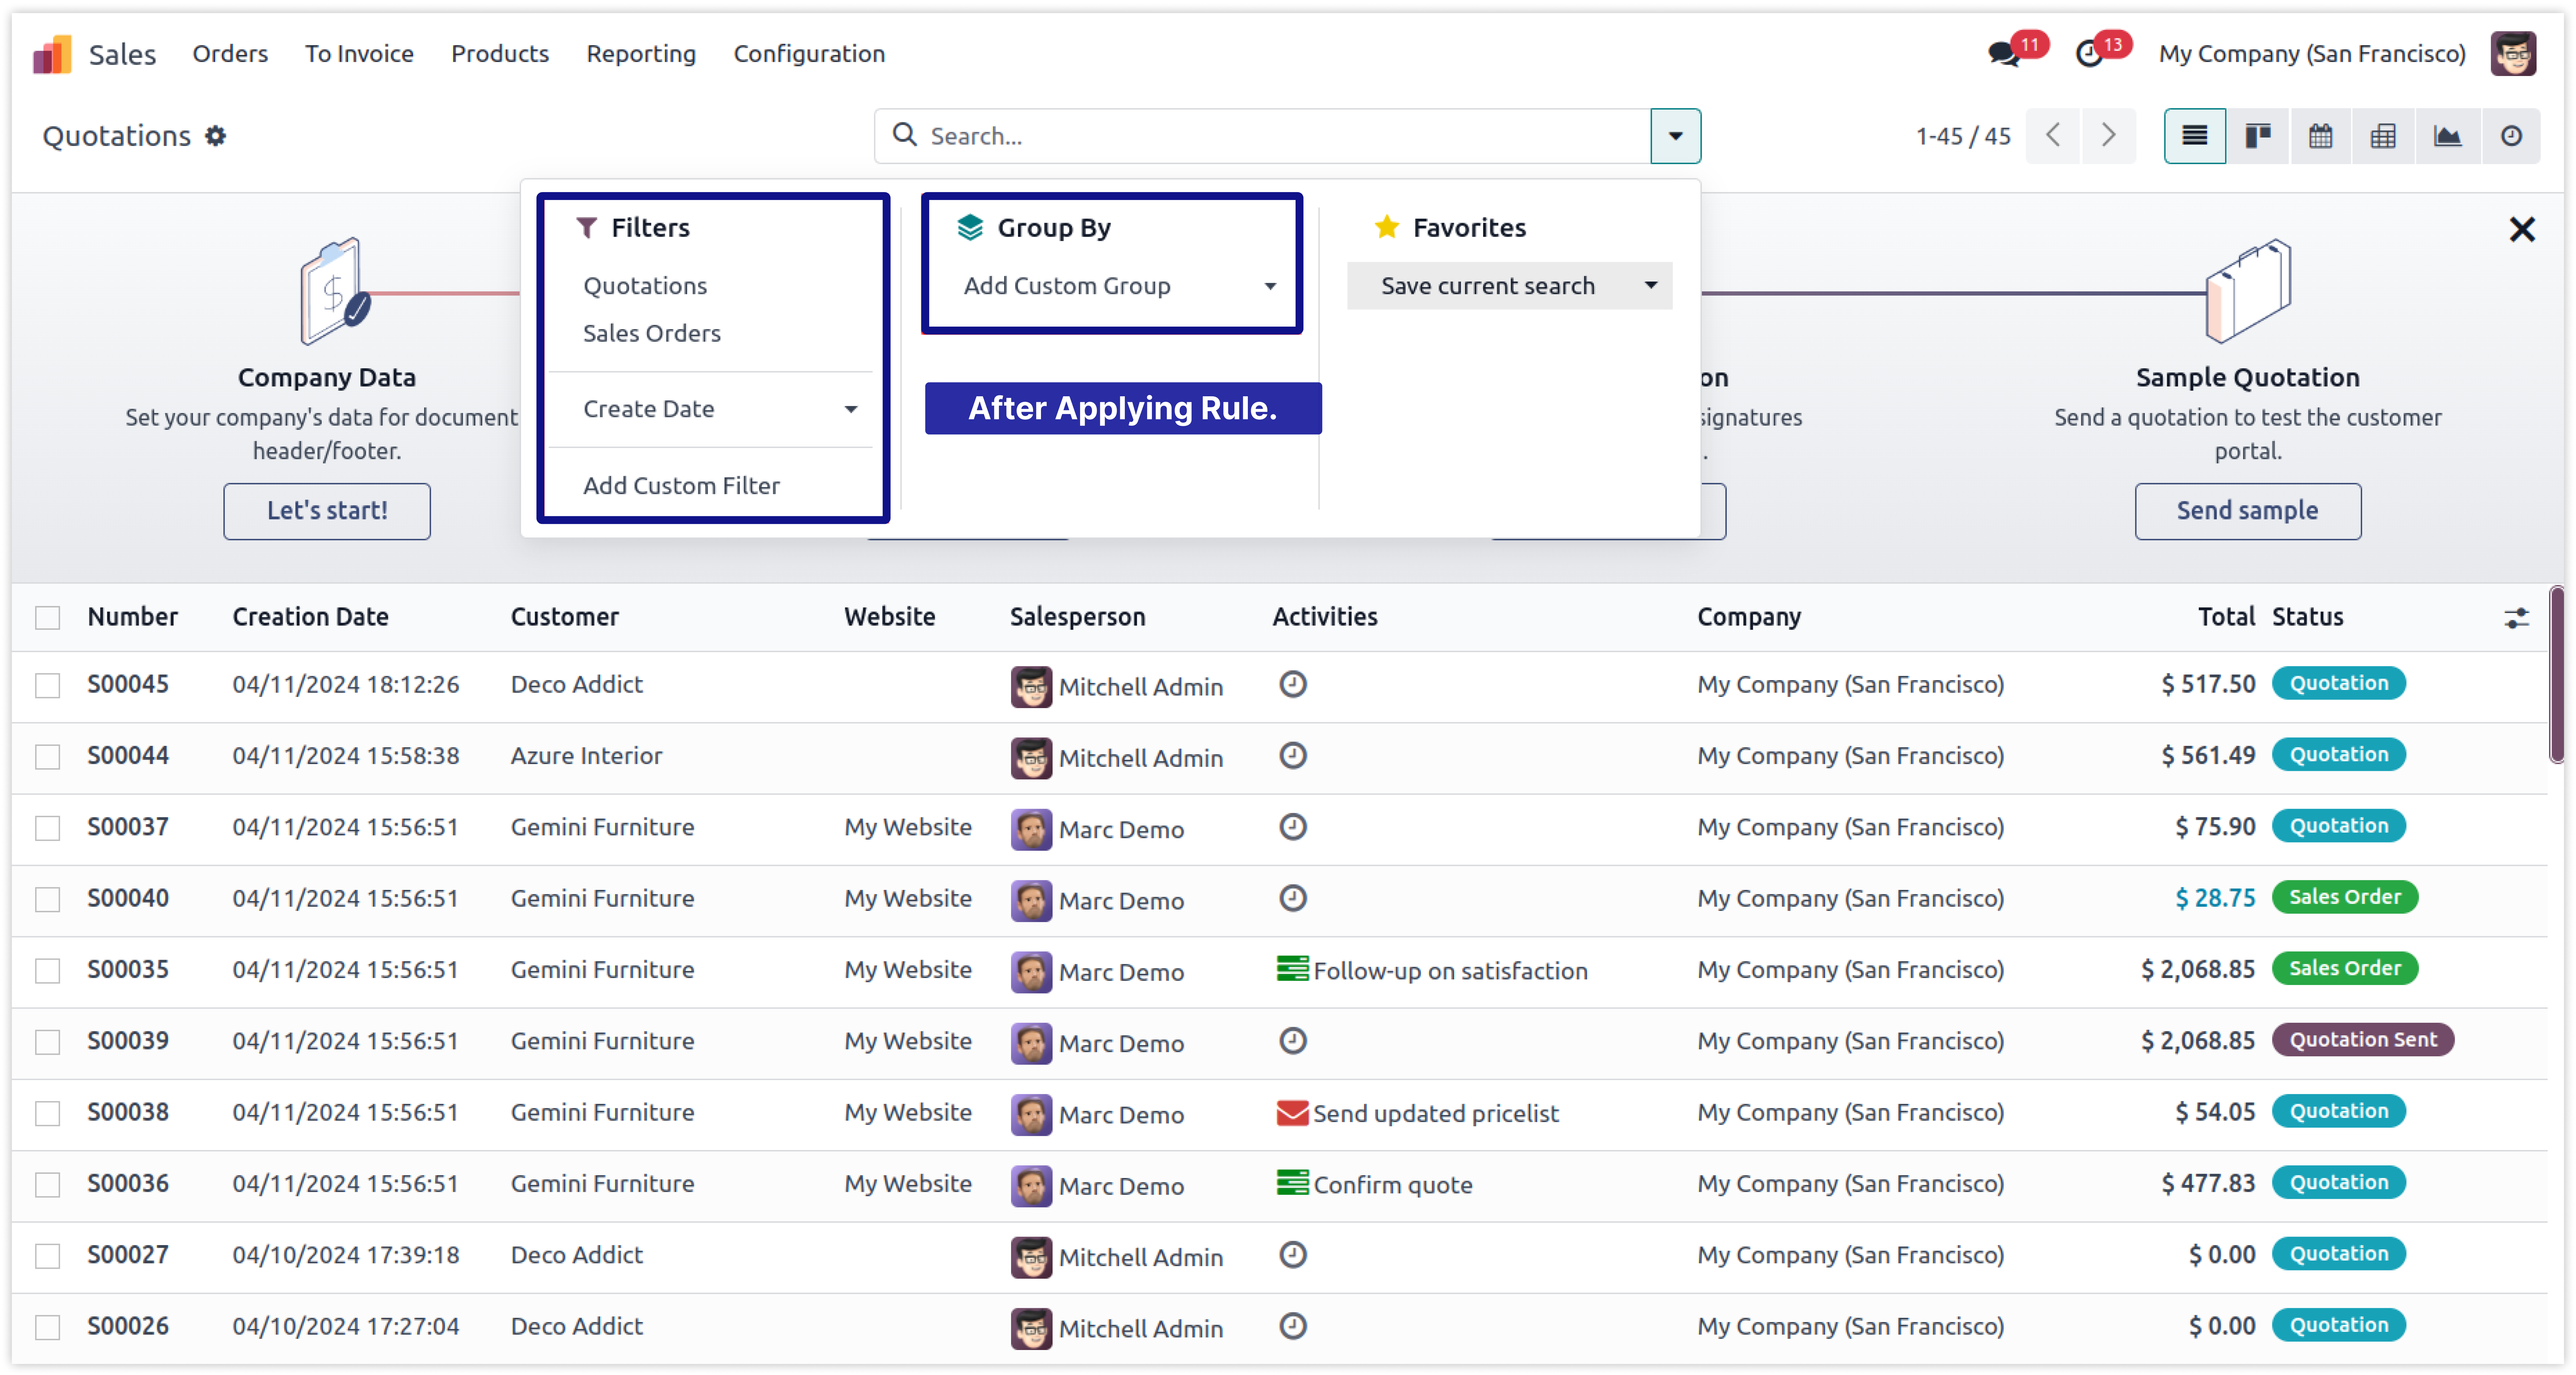
Task: Switch to pivot table view
Action: click(x=2383, y=136)
